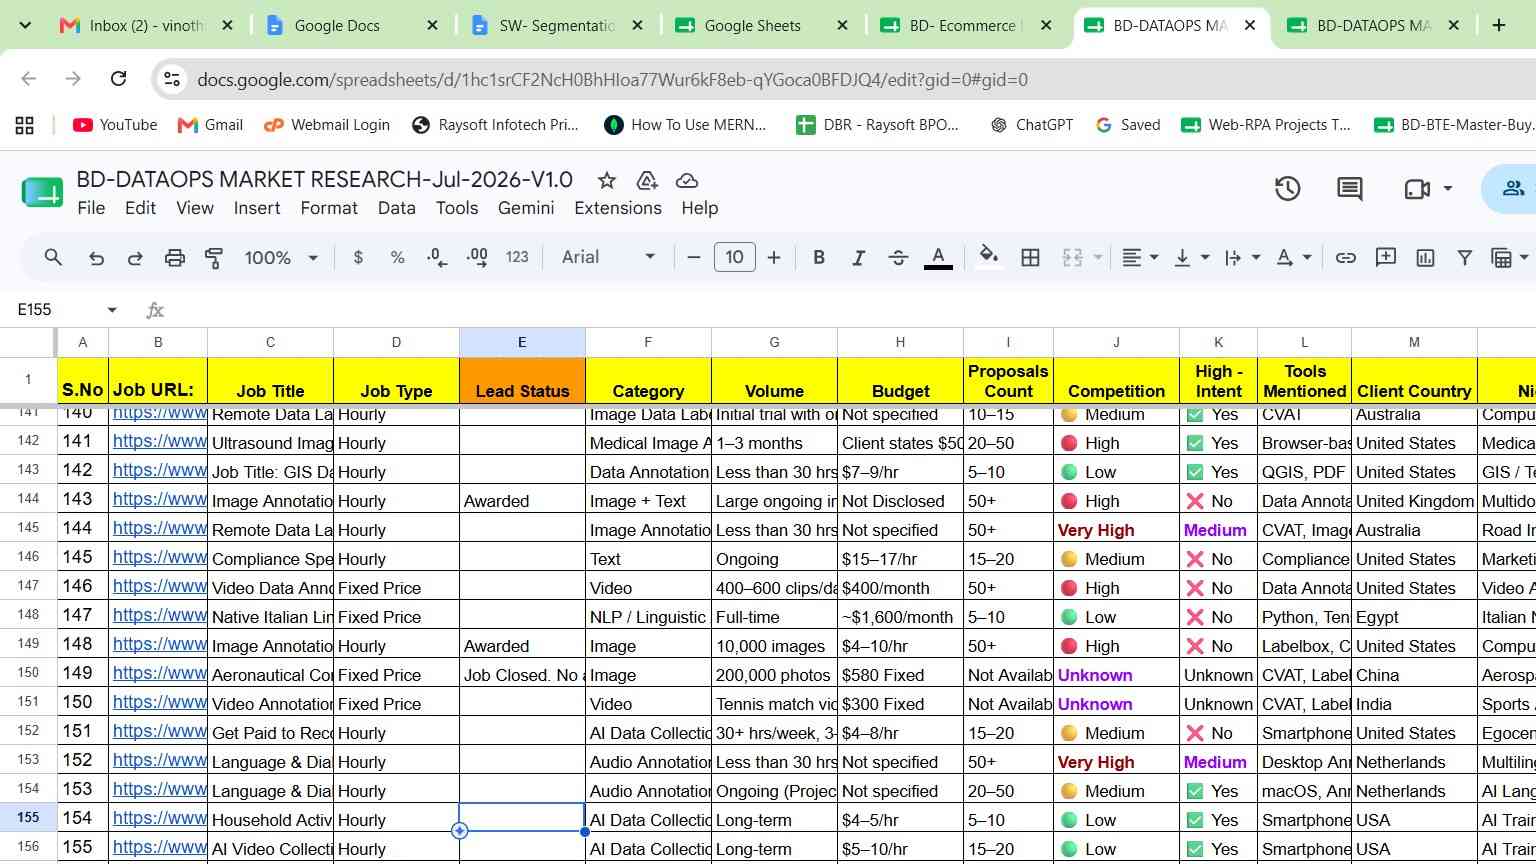Insert link using the toolbar icon

pyautogui.click(x=1346, y=258)
